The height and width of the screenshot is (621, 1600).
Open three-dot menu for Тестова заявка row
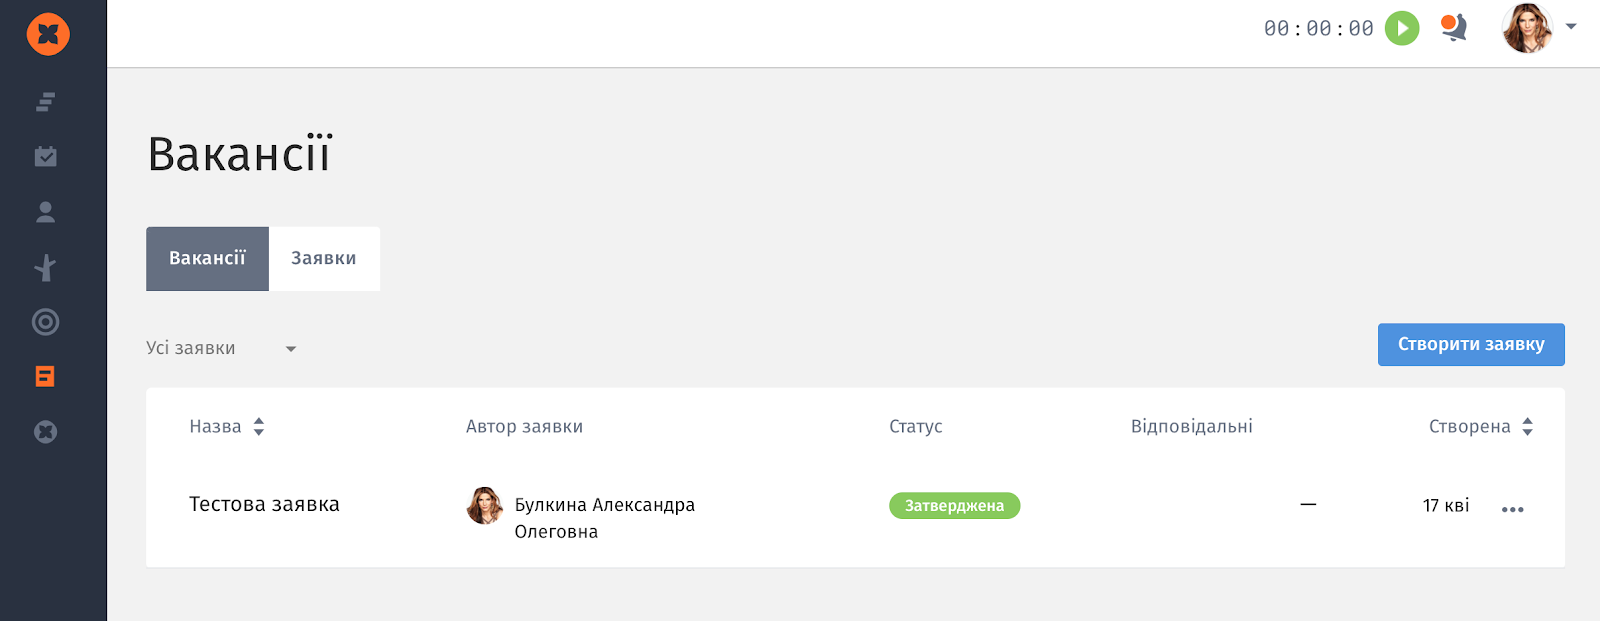(x=1513, y=509)
